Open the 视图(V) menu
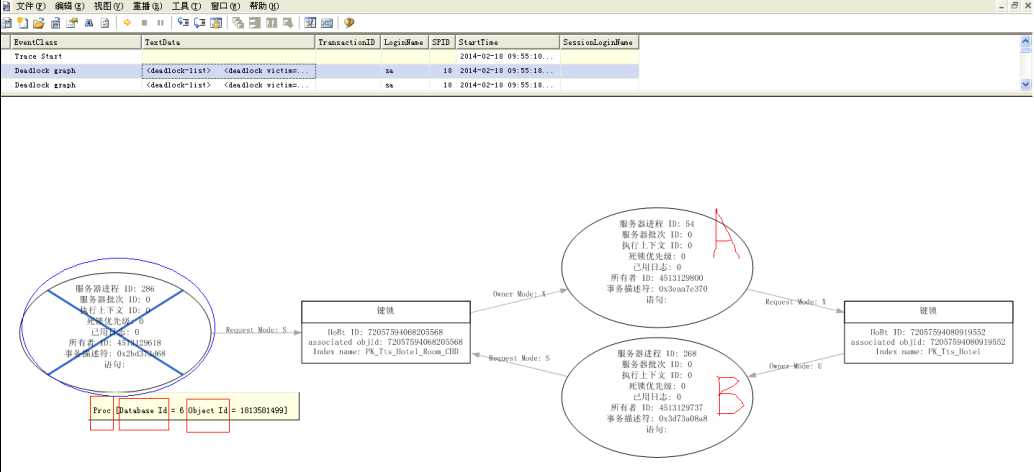Image resolution: width=1034 pixels, height=472 pixels. coord(108,6)
